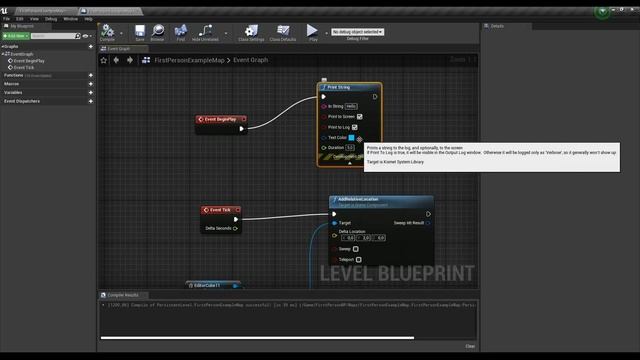This screenshot has height=360, width=640.
Task: Collapse the Print String node advanced pins
Action: tap(349, 163)
